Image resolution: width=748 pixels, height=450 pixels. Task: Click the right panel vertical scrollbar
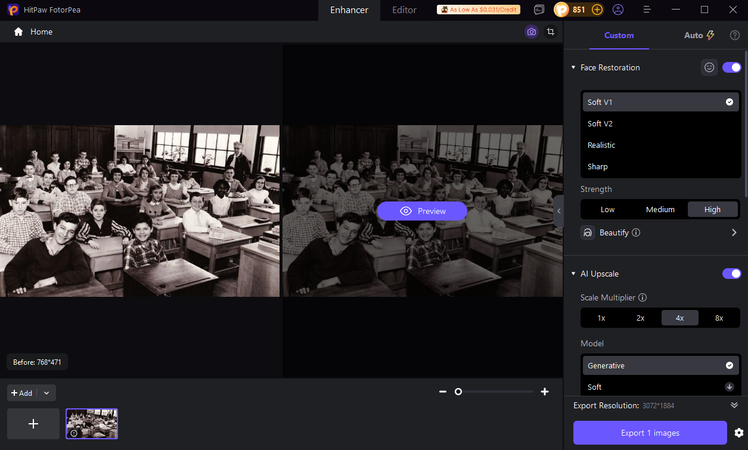[x=746, y=124]
